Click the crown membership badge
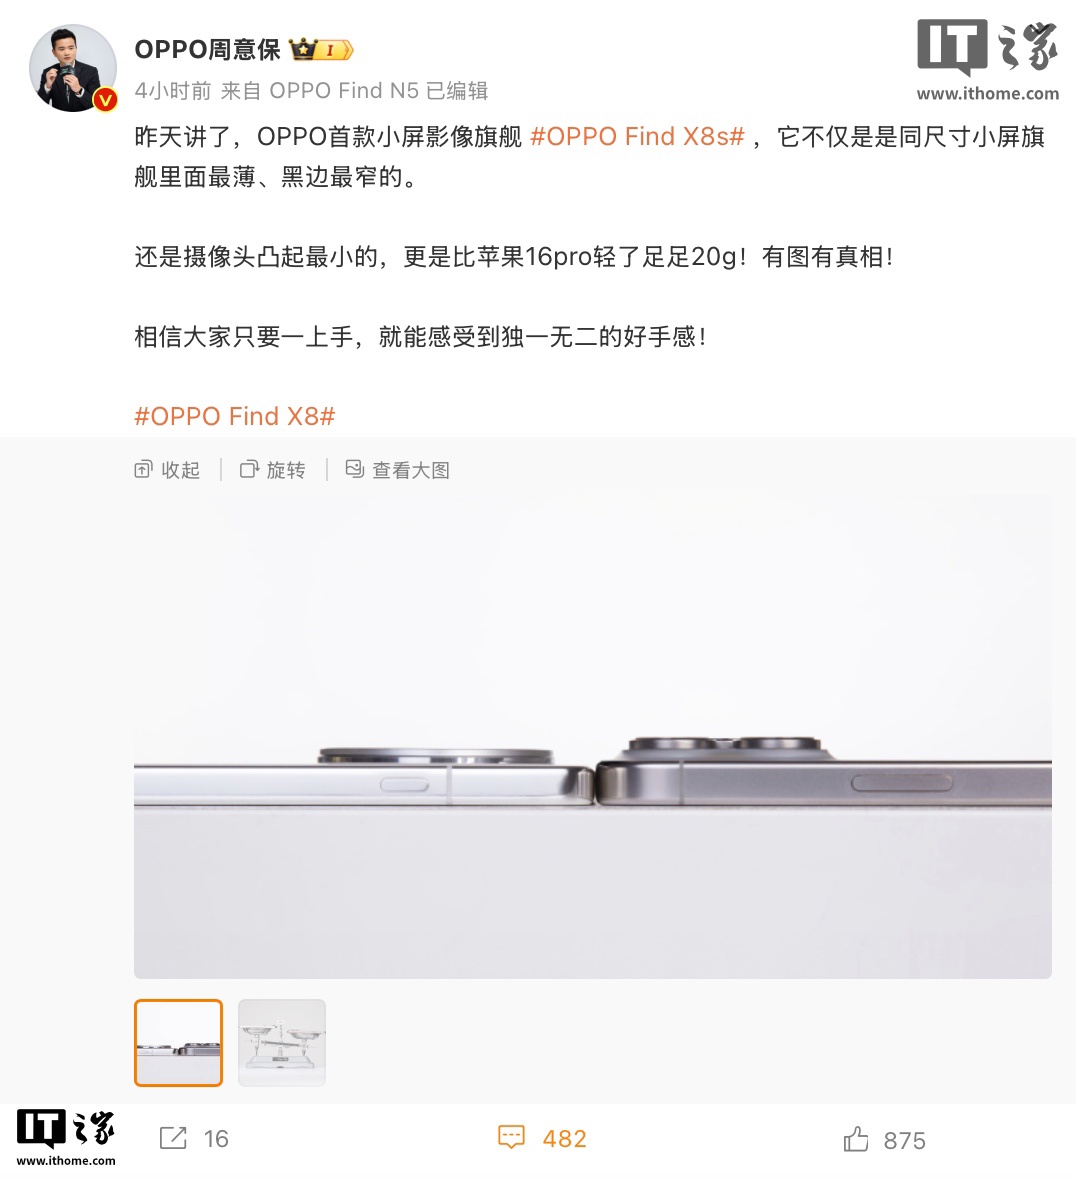This screenshot has height=1178, width=1076. [321, 50]
